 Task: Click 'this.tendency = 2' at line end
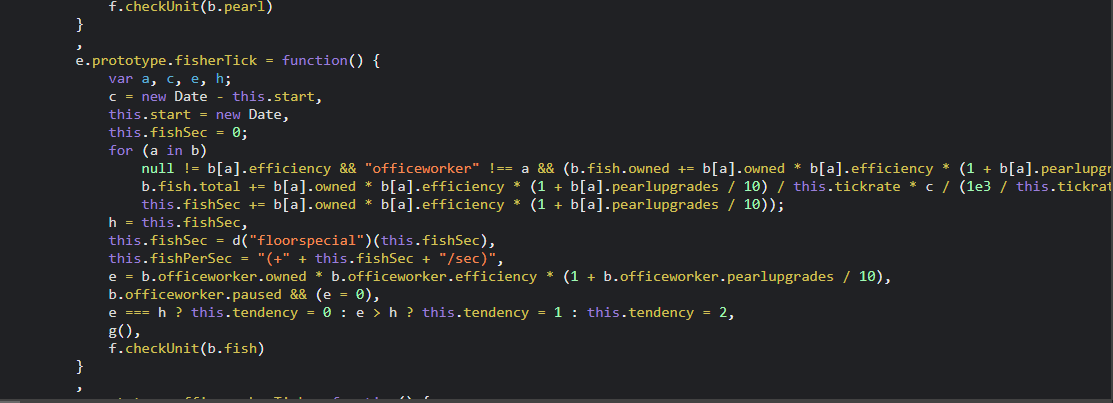coord(657,313)
